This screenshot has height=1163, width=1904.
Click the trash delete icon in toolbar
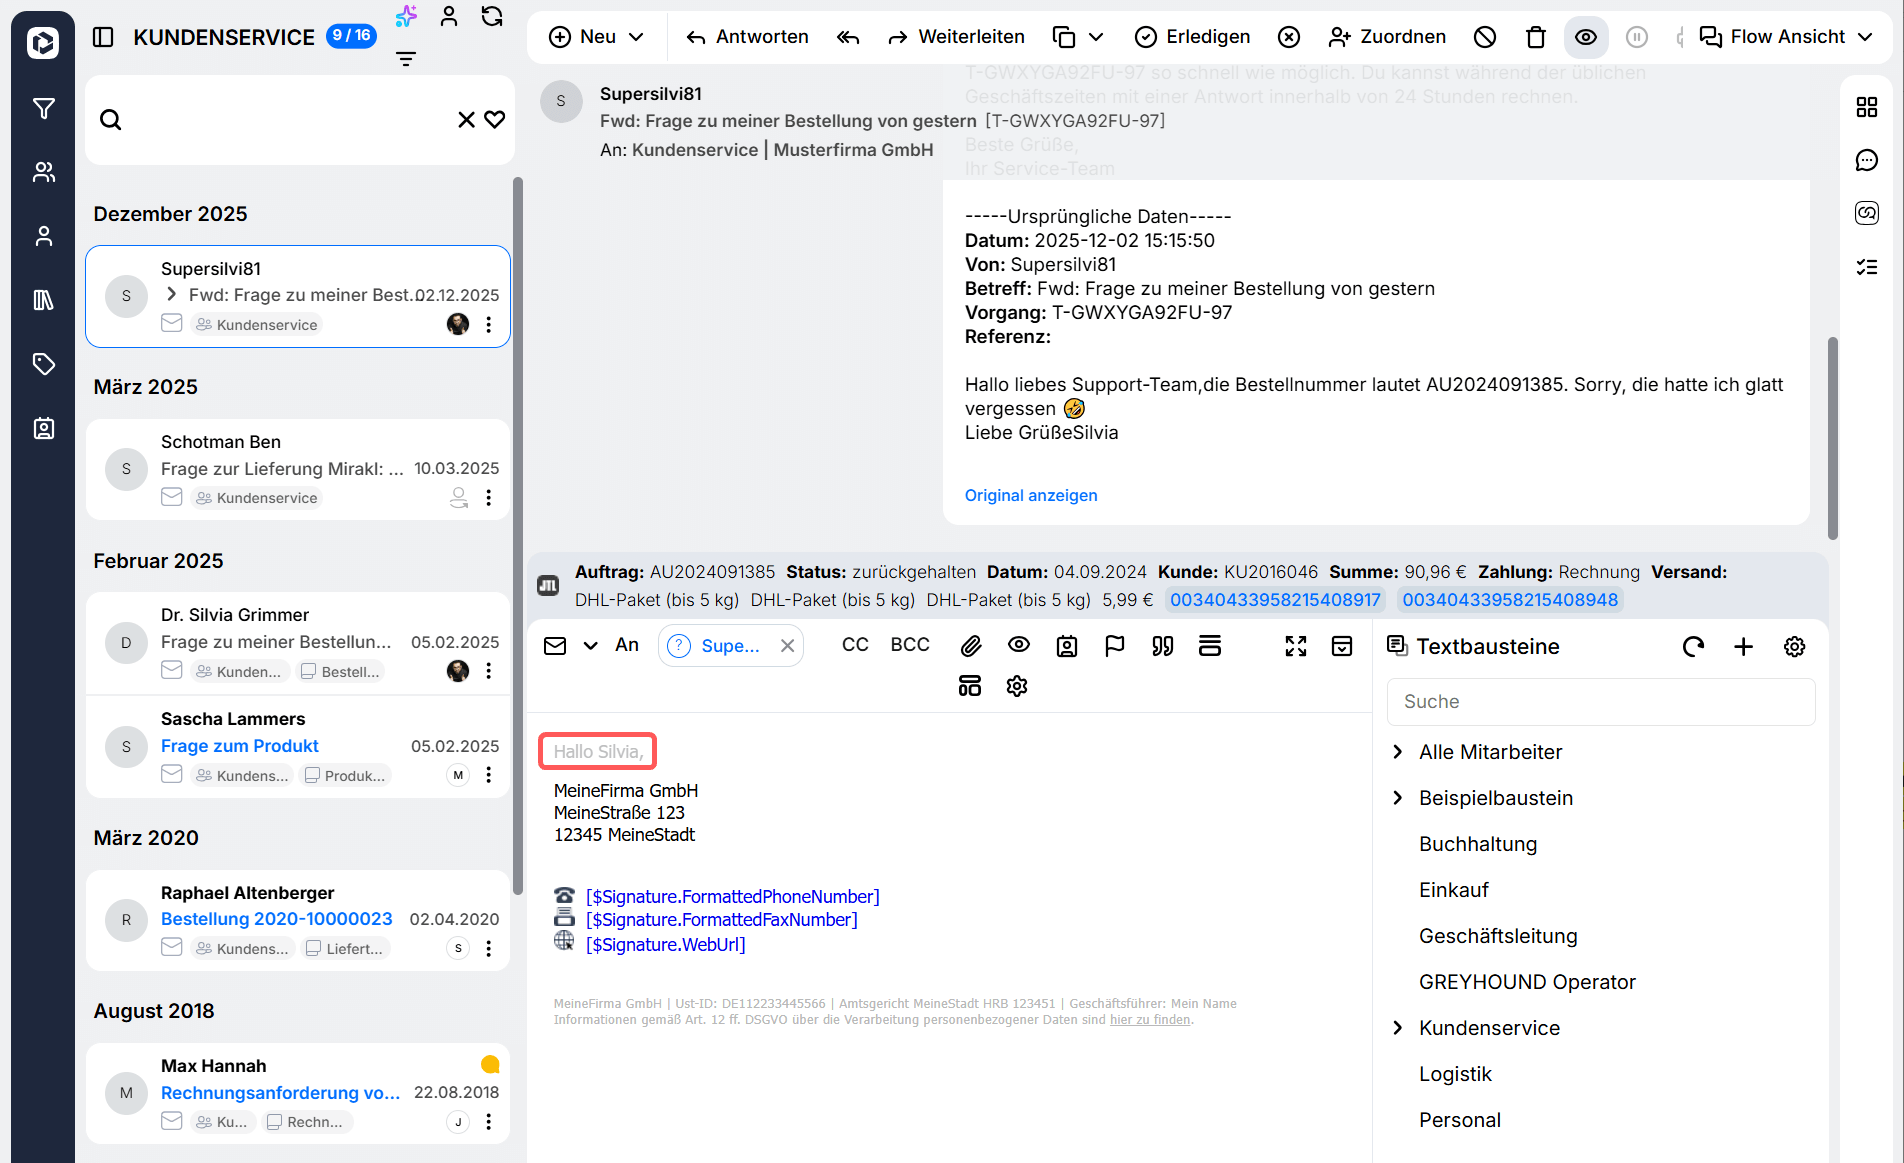tap(1535, 37)
